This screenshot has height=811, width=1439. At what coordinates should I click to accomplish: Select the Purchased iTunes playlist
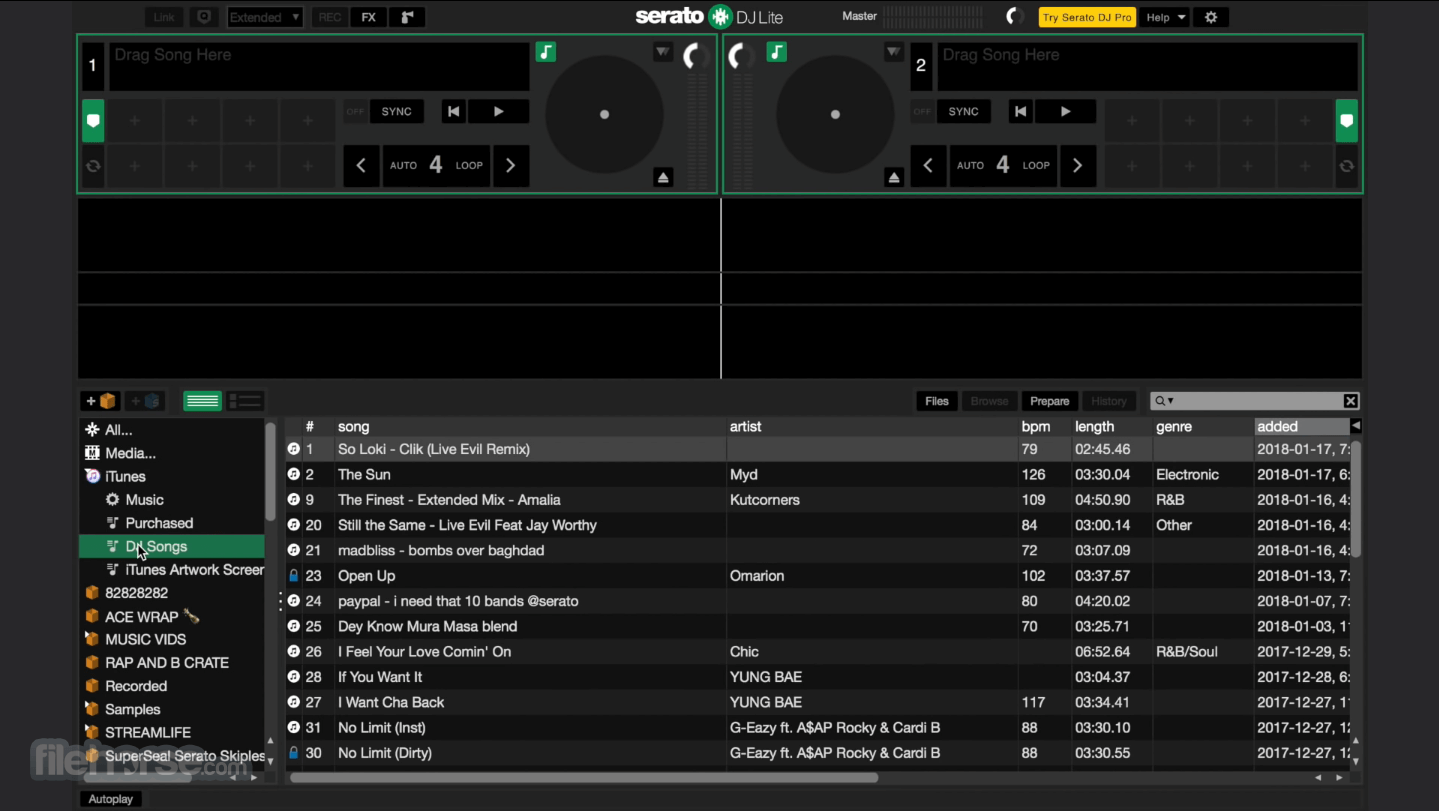point(159,523)
